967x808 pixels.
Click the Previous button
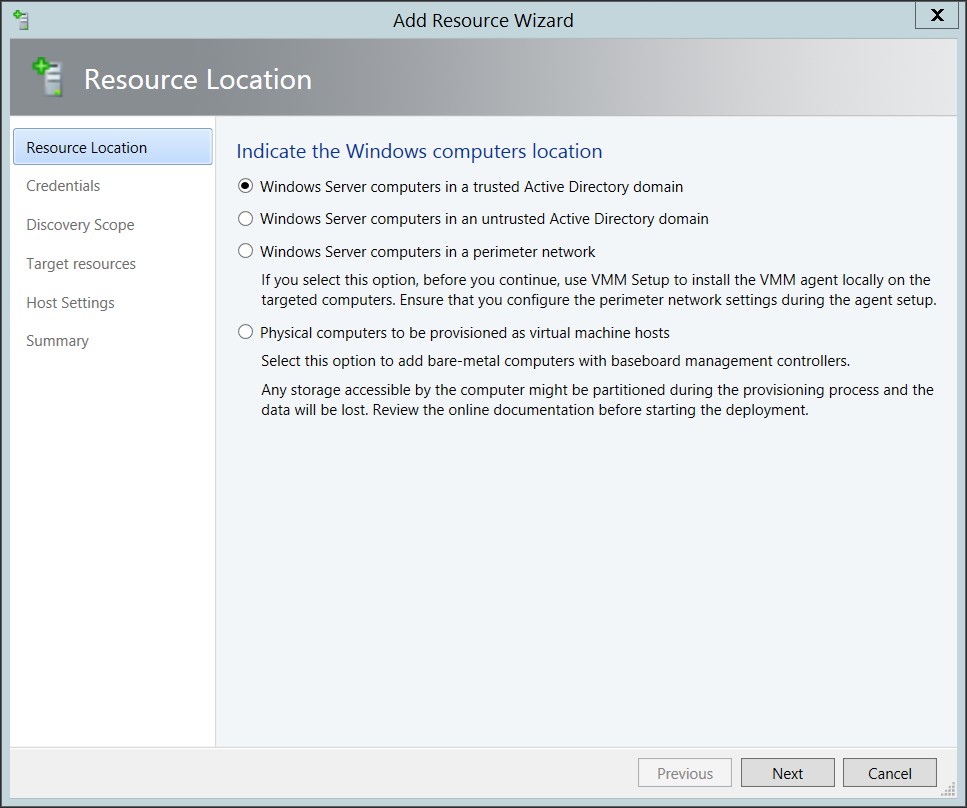point(685,773)
